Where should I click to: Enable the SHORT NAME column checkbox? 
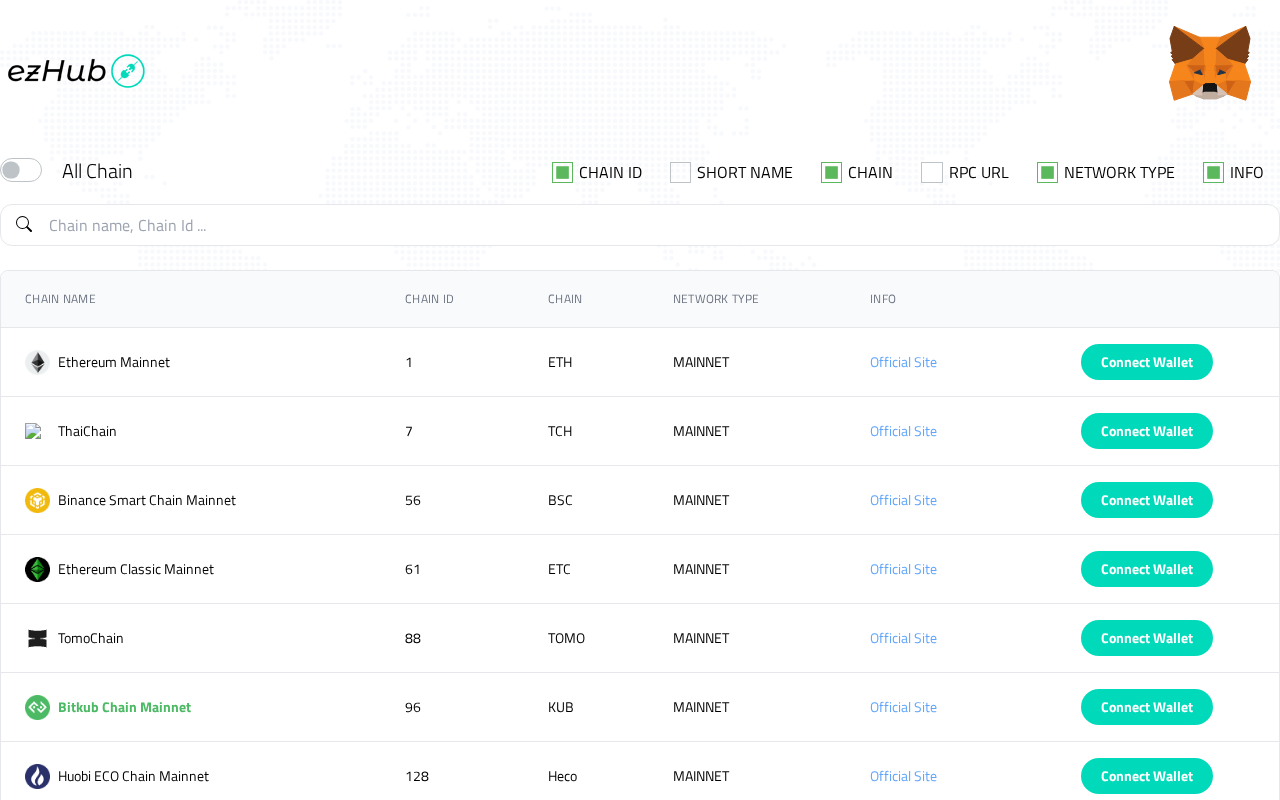pyautogui.click(x=680, y=172)
